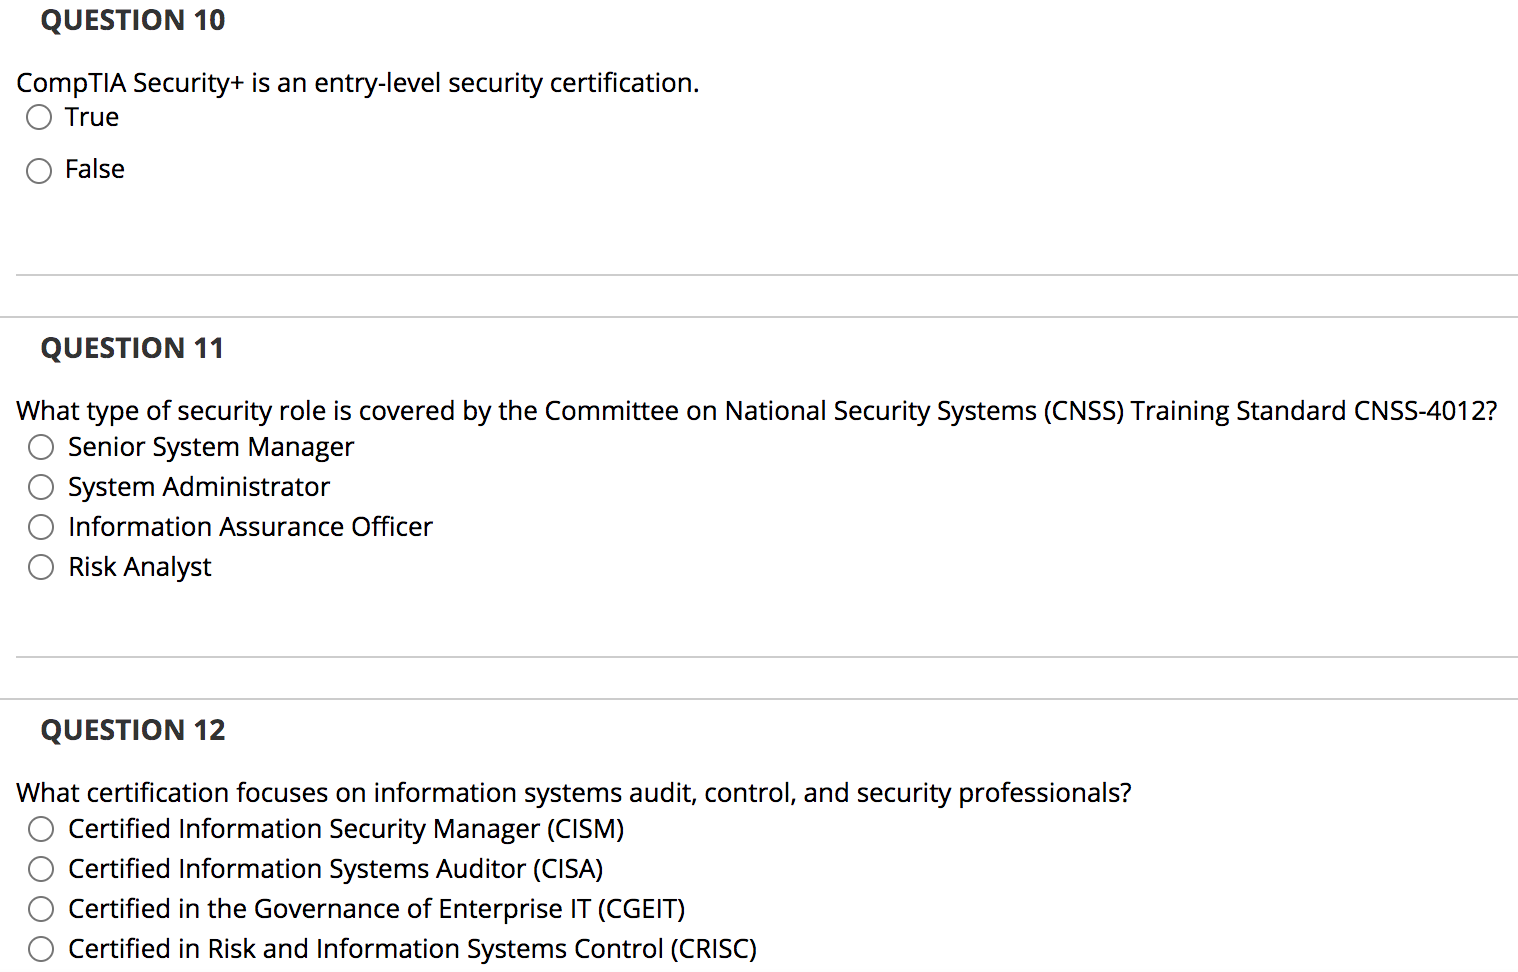Choose System Administrator radio button

pyautogui.click(x=41, y=487)
